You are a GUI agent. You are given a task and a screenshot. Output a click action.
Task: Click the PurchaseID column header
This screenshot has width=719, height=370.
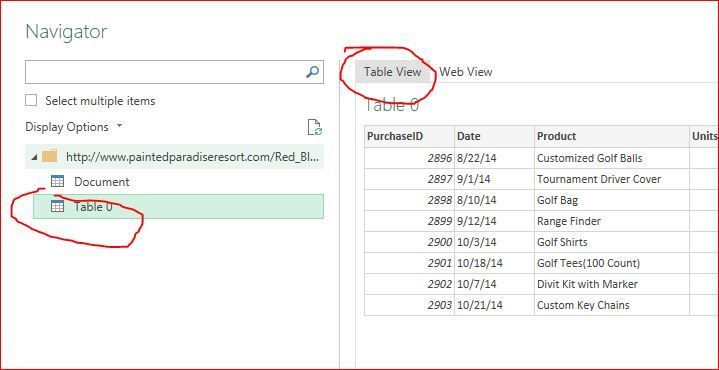pos(409,136)
